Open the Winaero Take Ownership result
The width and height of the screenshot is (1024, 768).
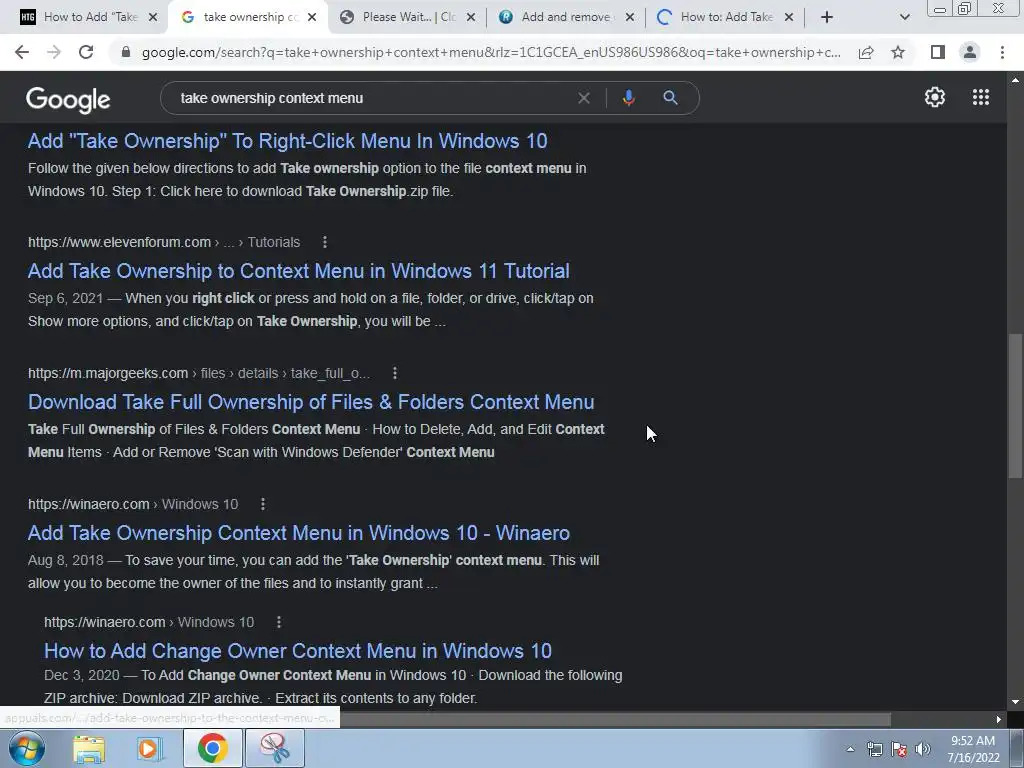click(x=298, y=533)
